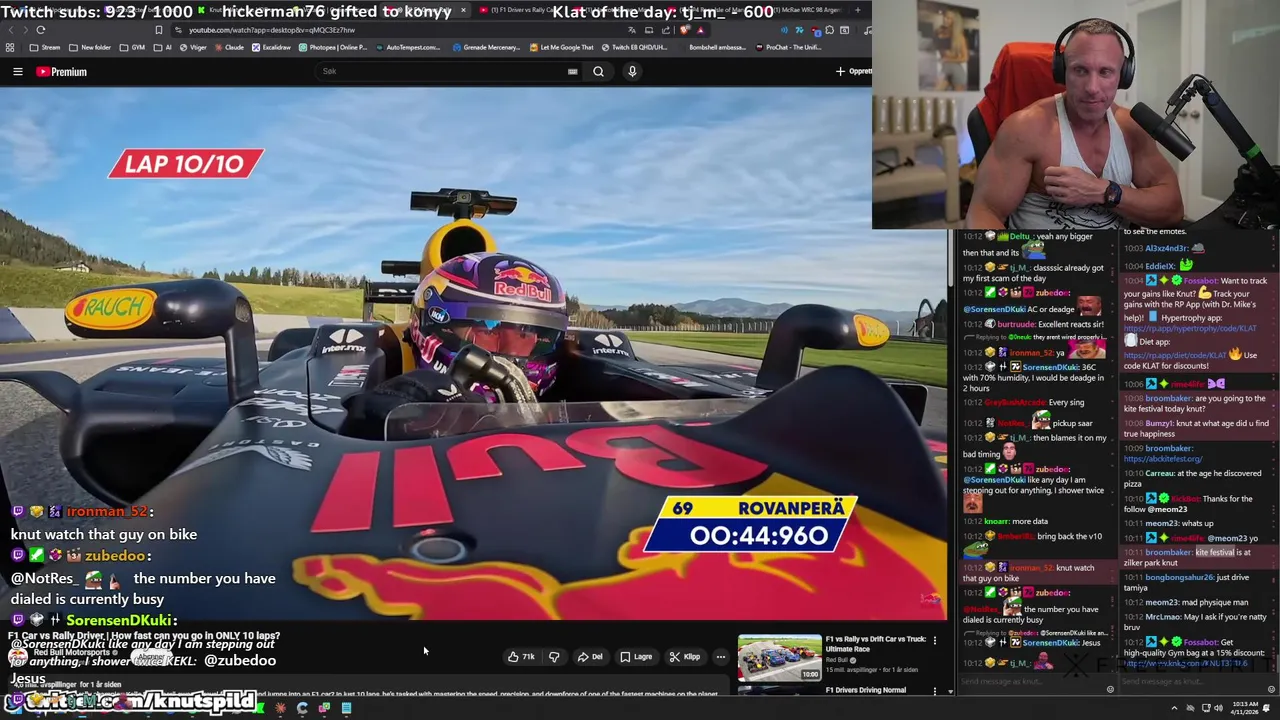The height and width of the screenshot is (720, 1280).
Task: Open the on-screen keyboard in the search box
Action: [572, 72]
